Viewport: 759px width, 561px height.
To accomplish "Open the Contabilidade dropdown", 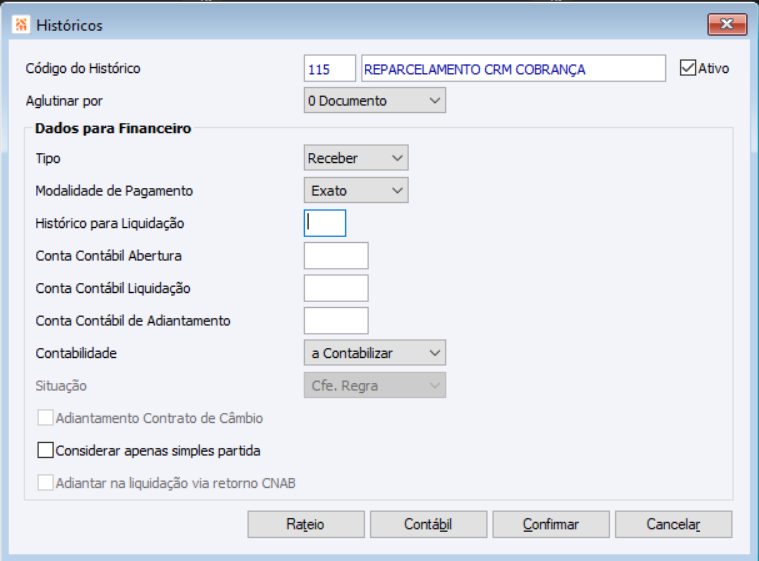I will coord(375,353).
